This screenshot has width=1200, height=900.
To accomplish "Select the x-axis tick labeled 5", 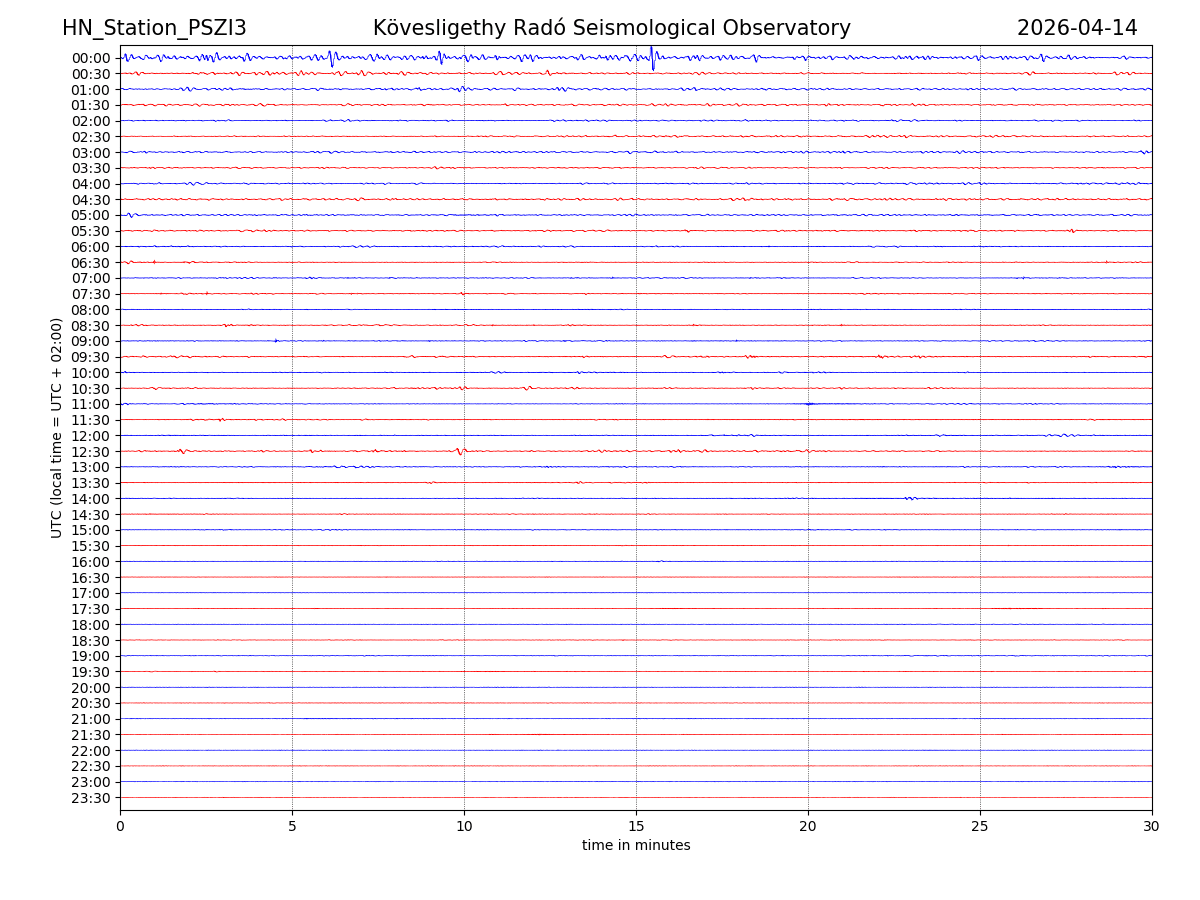I will tap(292, 827).
